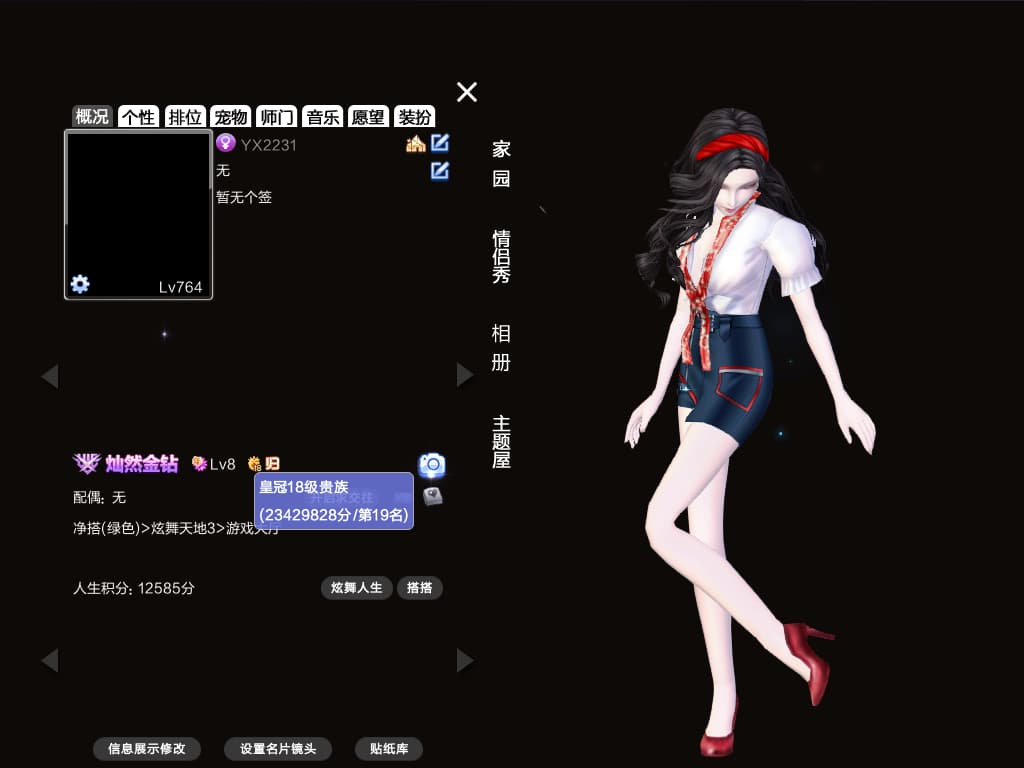The width and height of the screenshot is (1024, 768).
Task: Switch to the 个性 tab
Action: coord(138,117)
